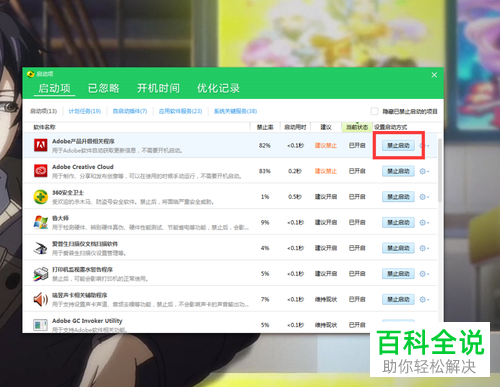Open gear options for Adobe Creative Cloud
The height and width of the screenshot is (387, 500).
(x=424, y=171)
